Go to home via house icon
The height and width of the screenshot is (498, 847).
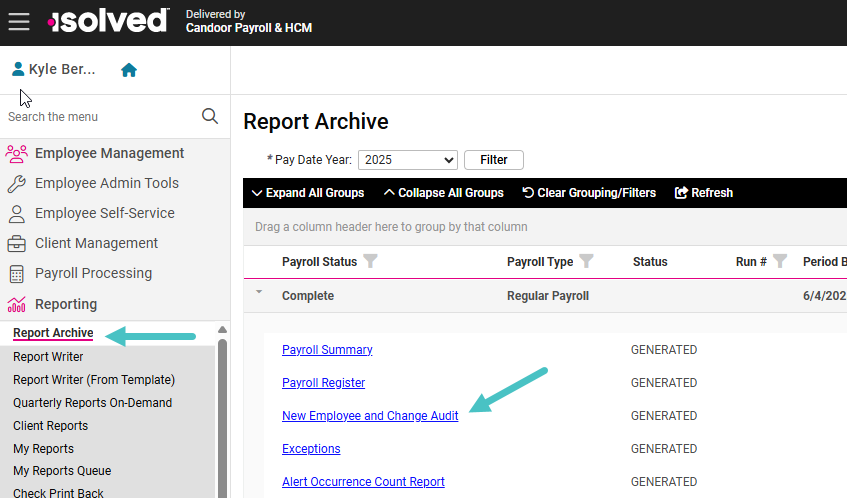[x=129, y=70]
